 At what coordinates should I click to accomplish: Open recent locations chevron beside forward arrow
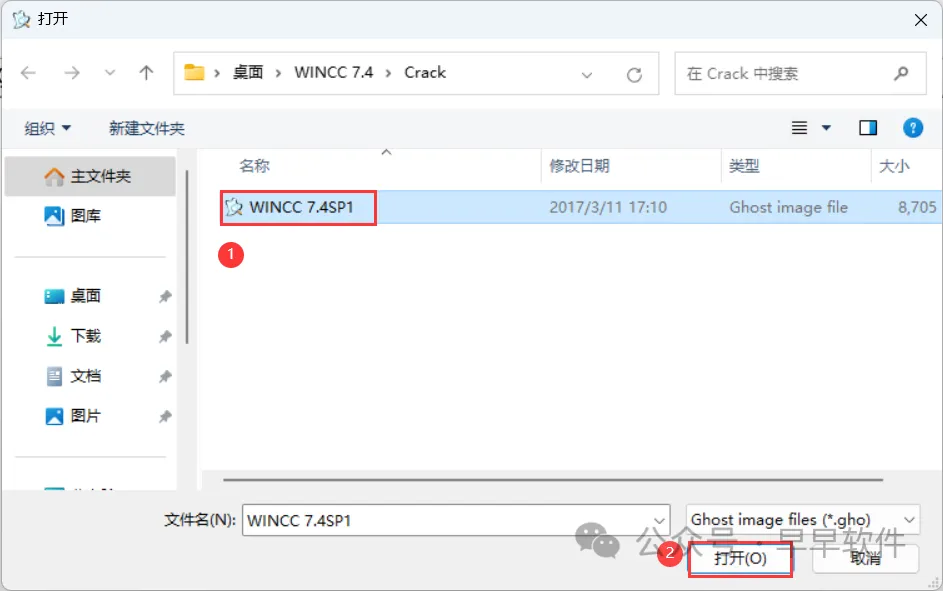point(109,73)
